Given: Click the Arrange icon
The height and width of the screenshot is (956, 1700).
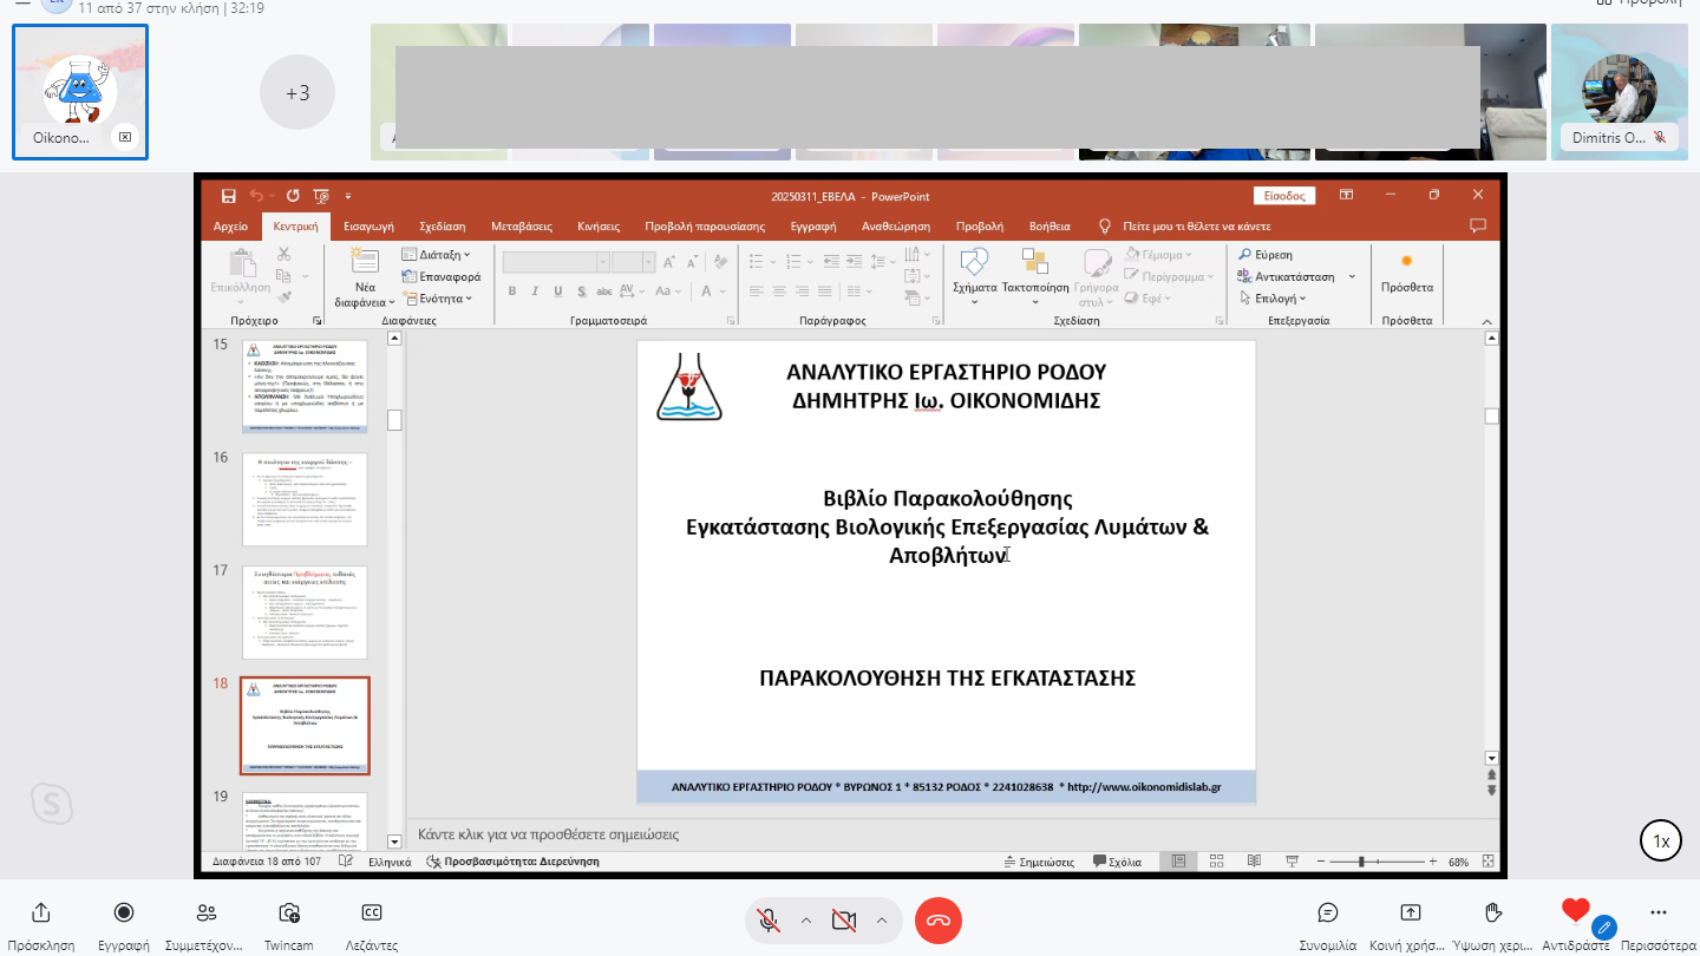Looking at the screenshot, I should [x=1035, y=262].
